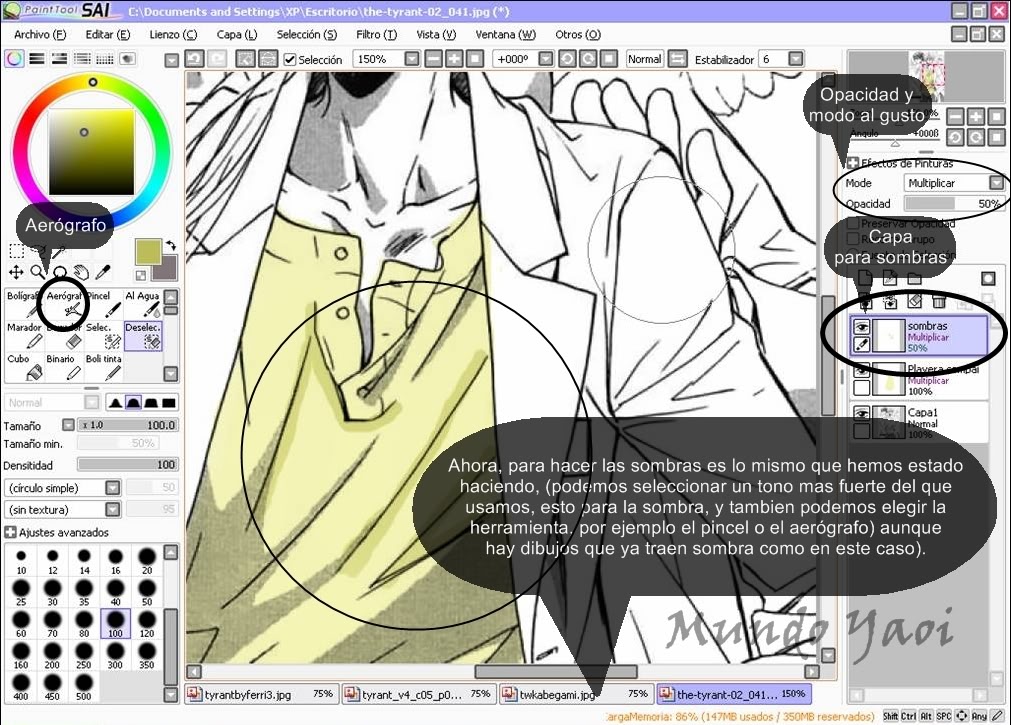
Task: Open the zoom percentage 150% dropdown
Action: (412, 59)
